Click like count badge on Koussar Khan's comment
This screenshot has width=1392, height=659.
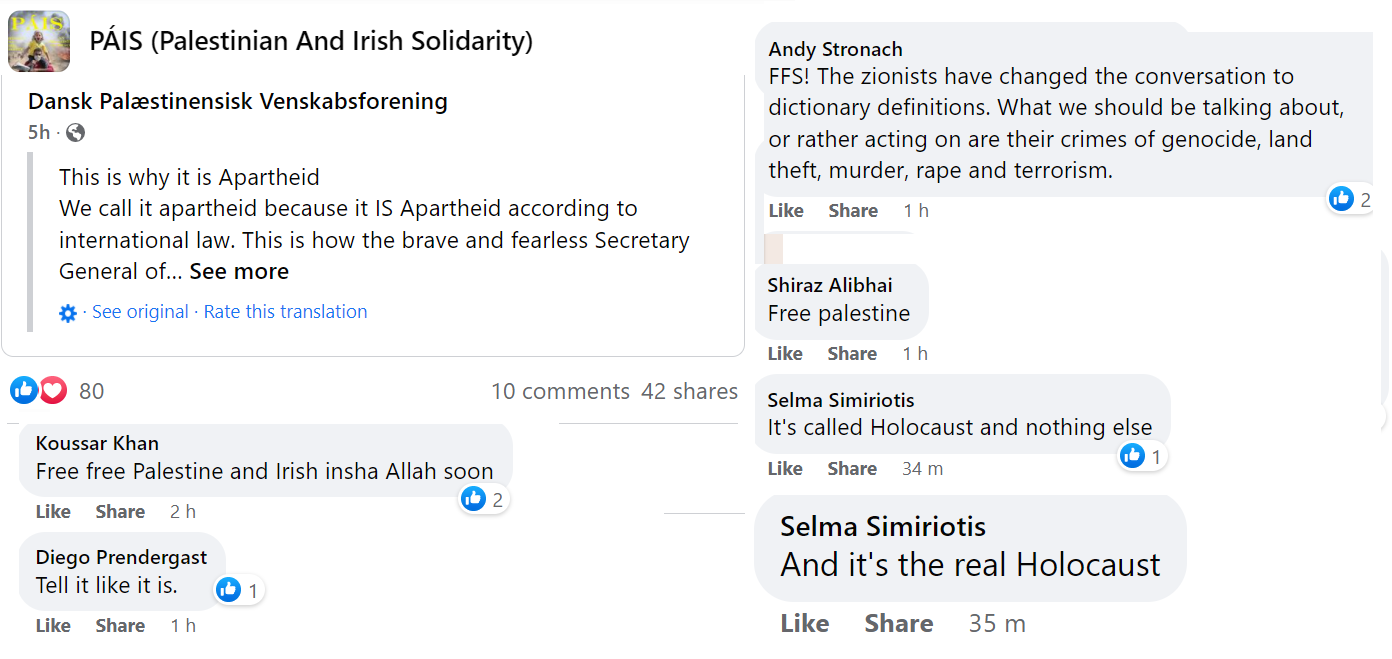pos(484,499)
